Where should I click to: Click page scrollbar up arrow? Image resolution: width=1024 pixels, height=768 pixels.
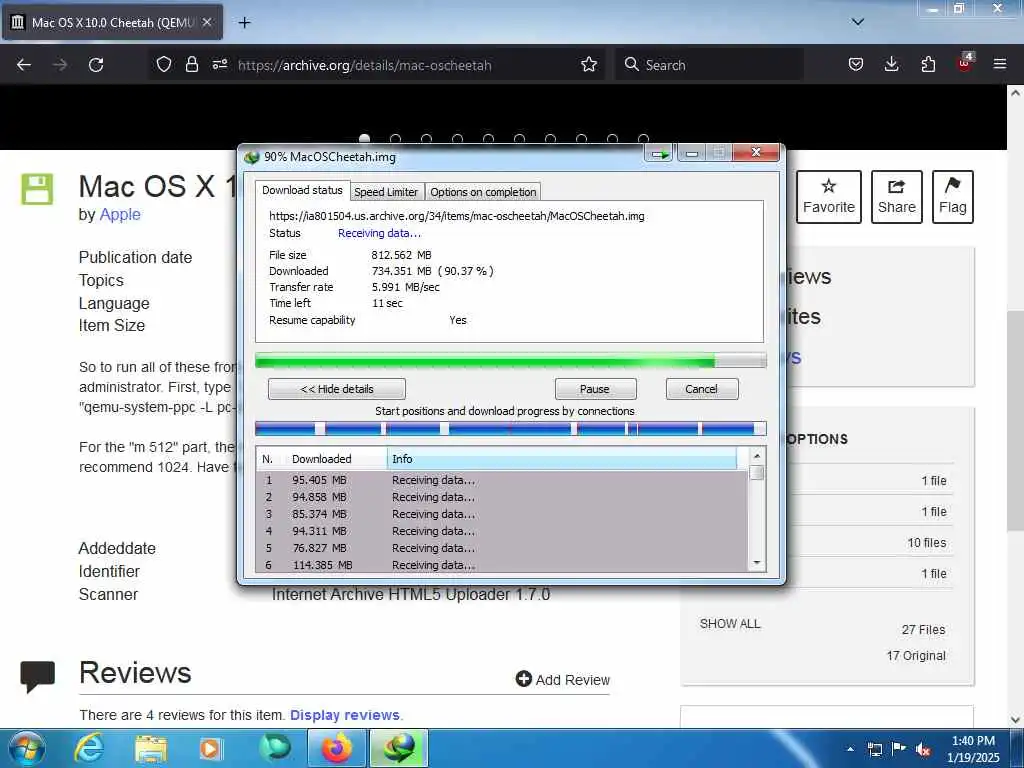click(1016, 93)
